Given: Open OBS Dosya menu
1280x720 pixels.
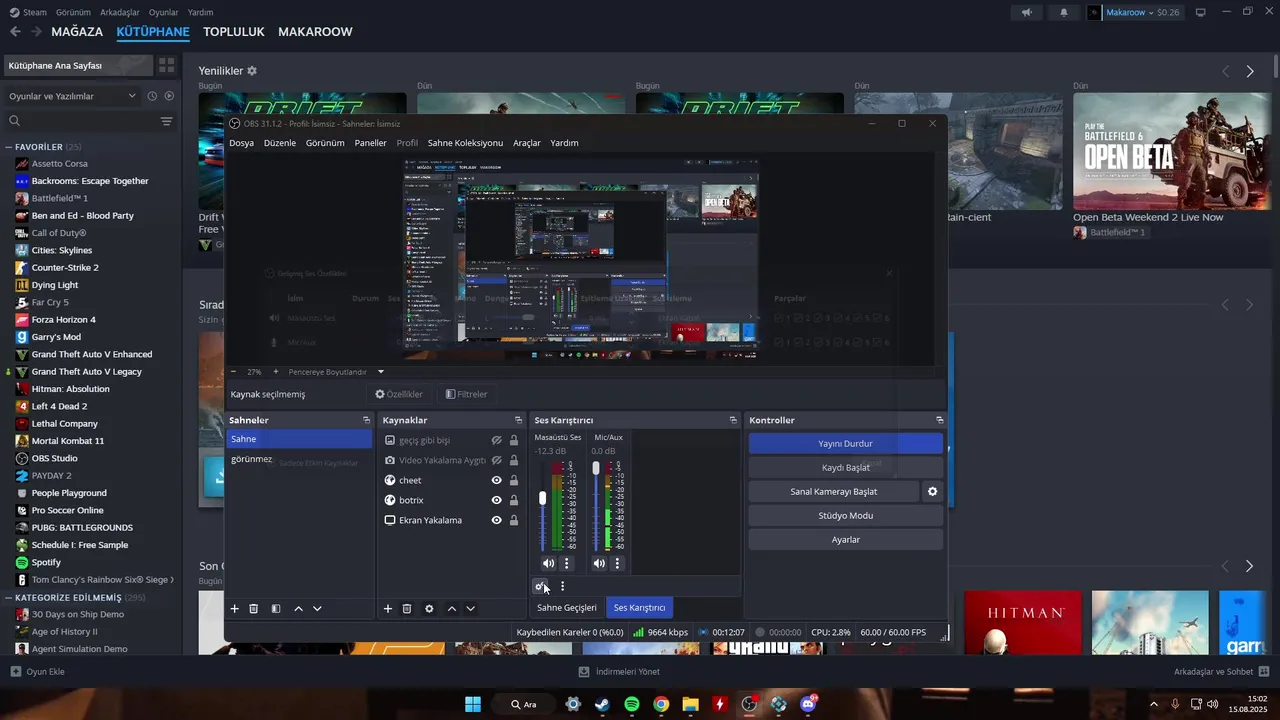Looking at the screenshot, I should click(241, 143).
